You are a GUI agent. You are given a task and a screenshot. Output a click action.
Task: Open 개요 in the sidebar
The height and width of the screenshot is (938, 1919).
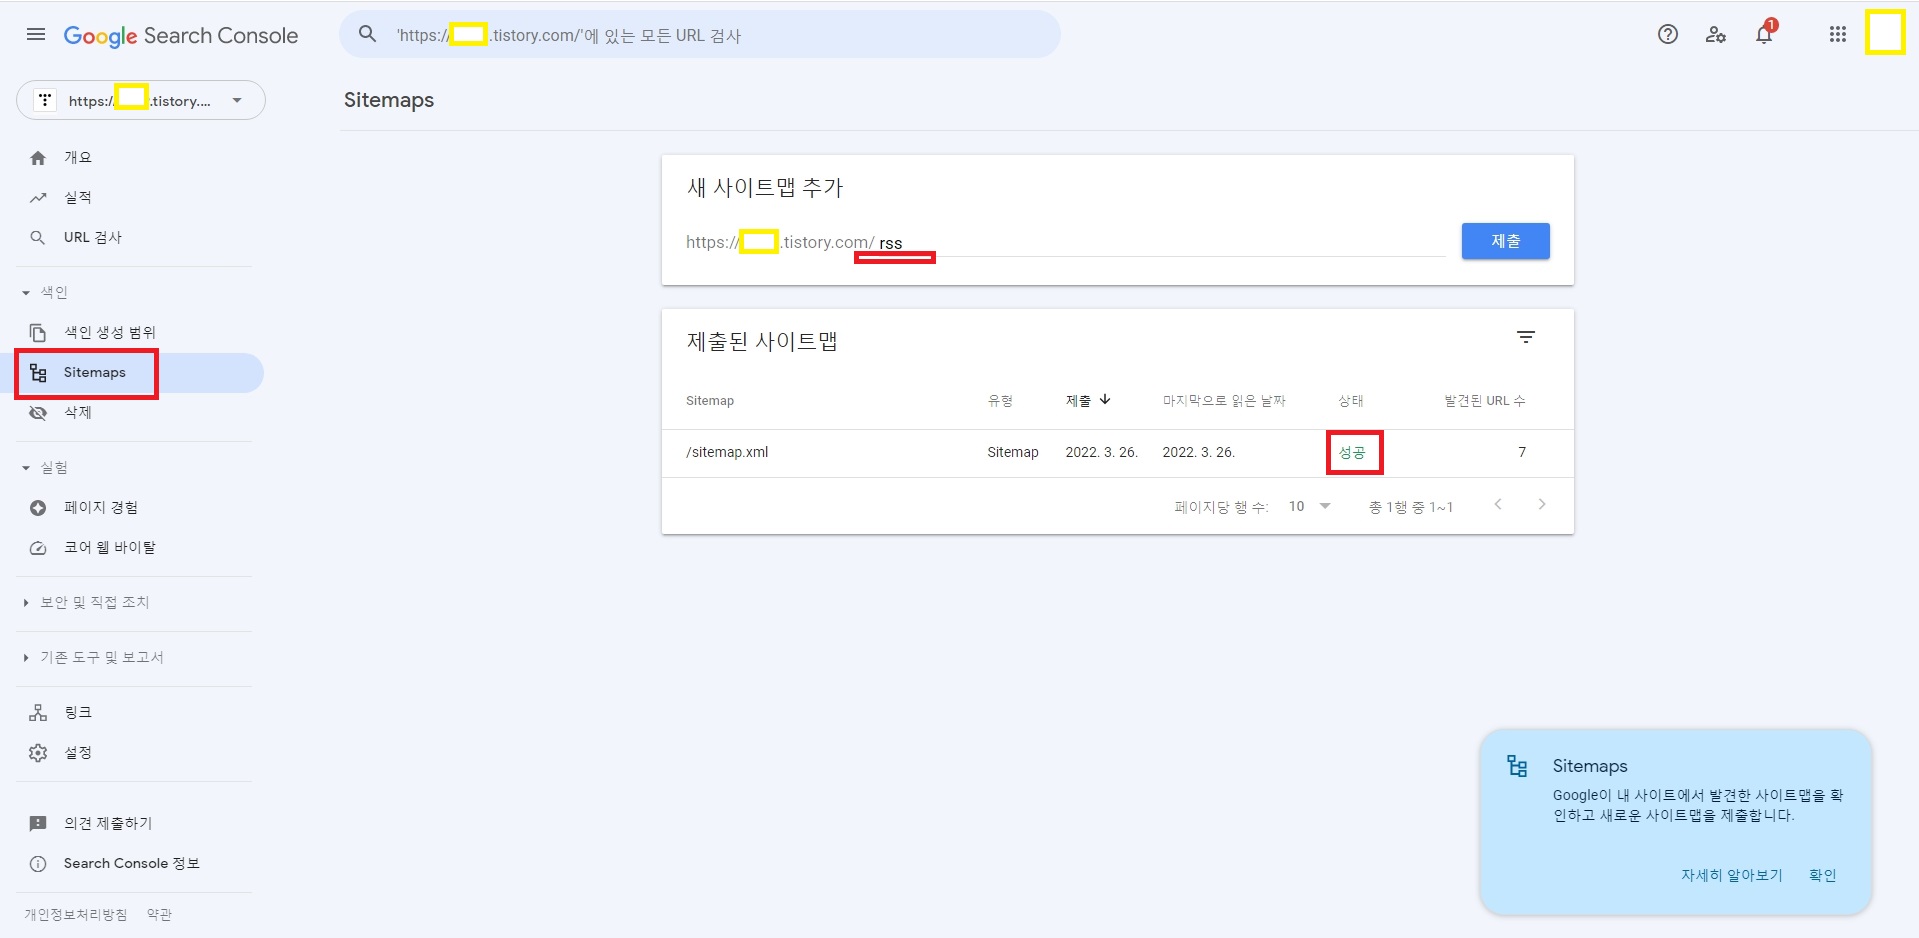(78, 158)
